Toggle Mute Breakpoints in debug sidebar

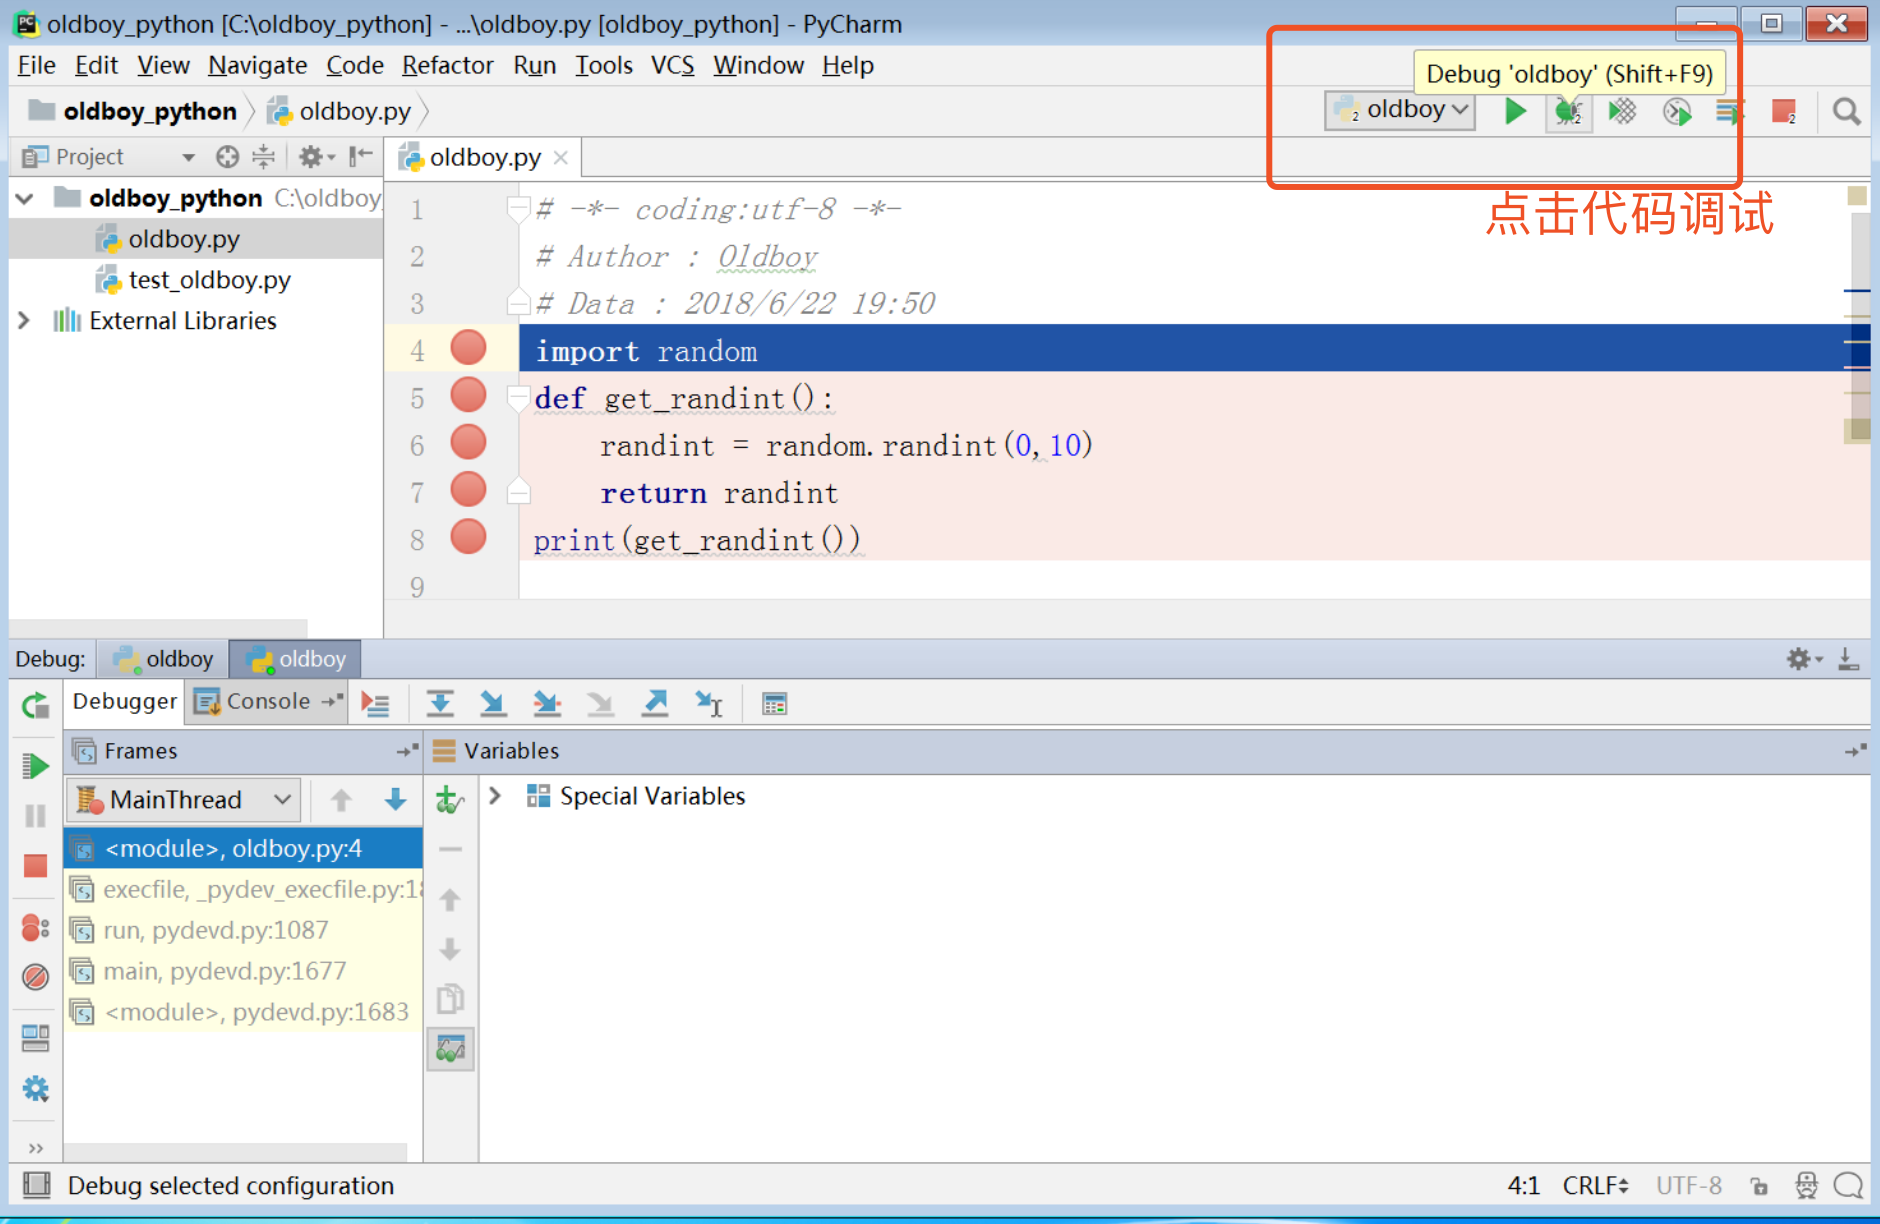(x=35, y=977)
